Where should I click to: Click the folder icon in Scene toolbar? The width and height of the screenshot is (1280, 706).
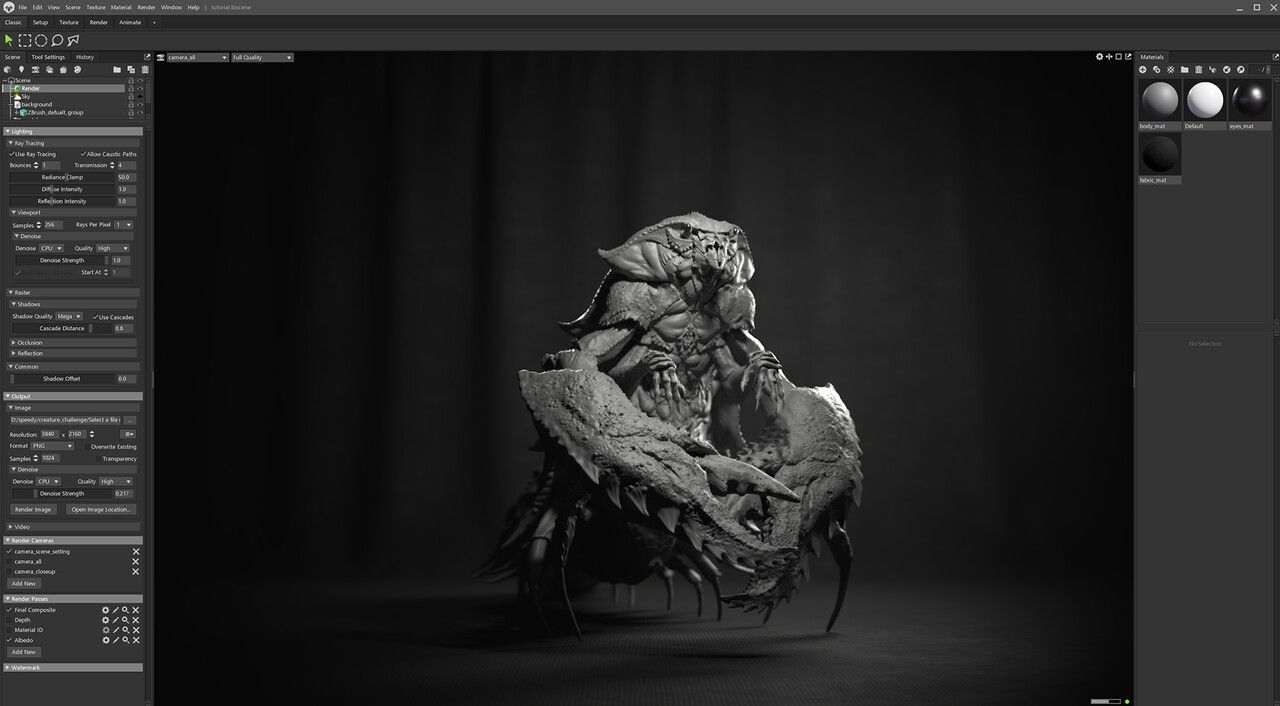(x=117, y=70)
